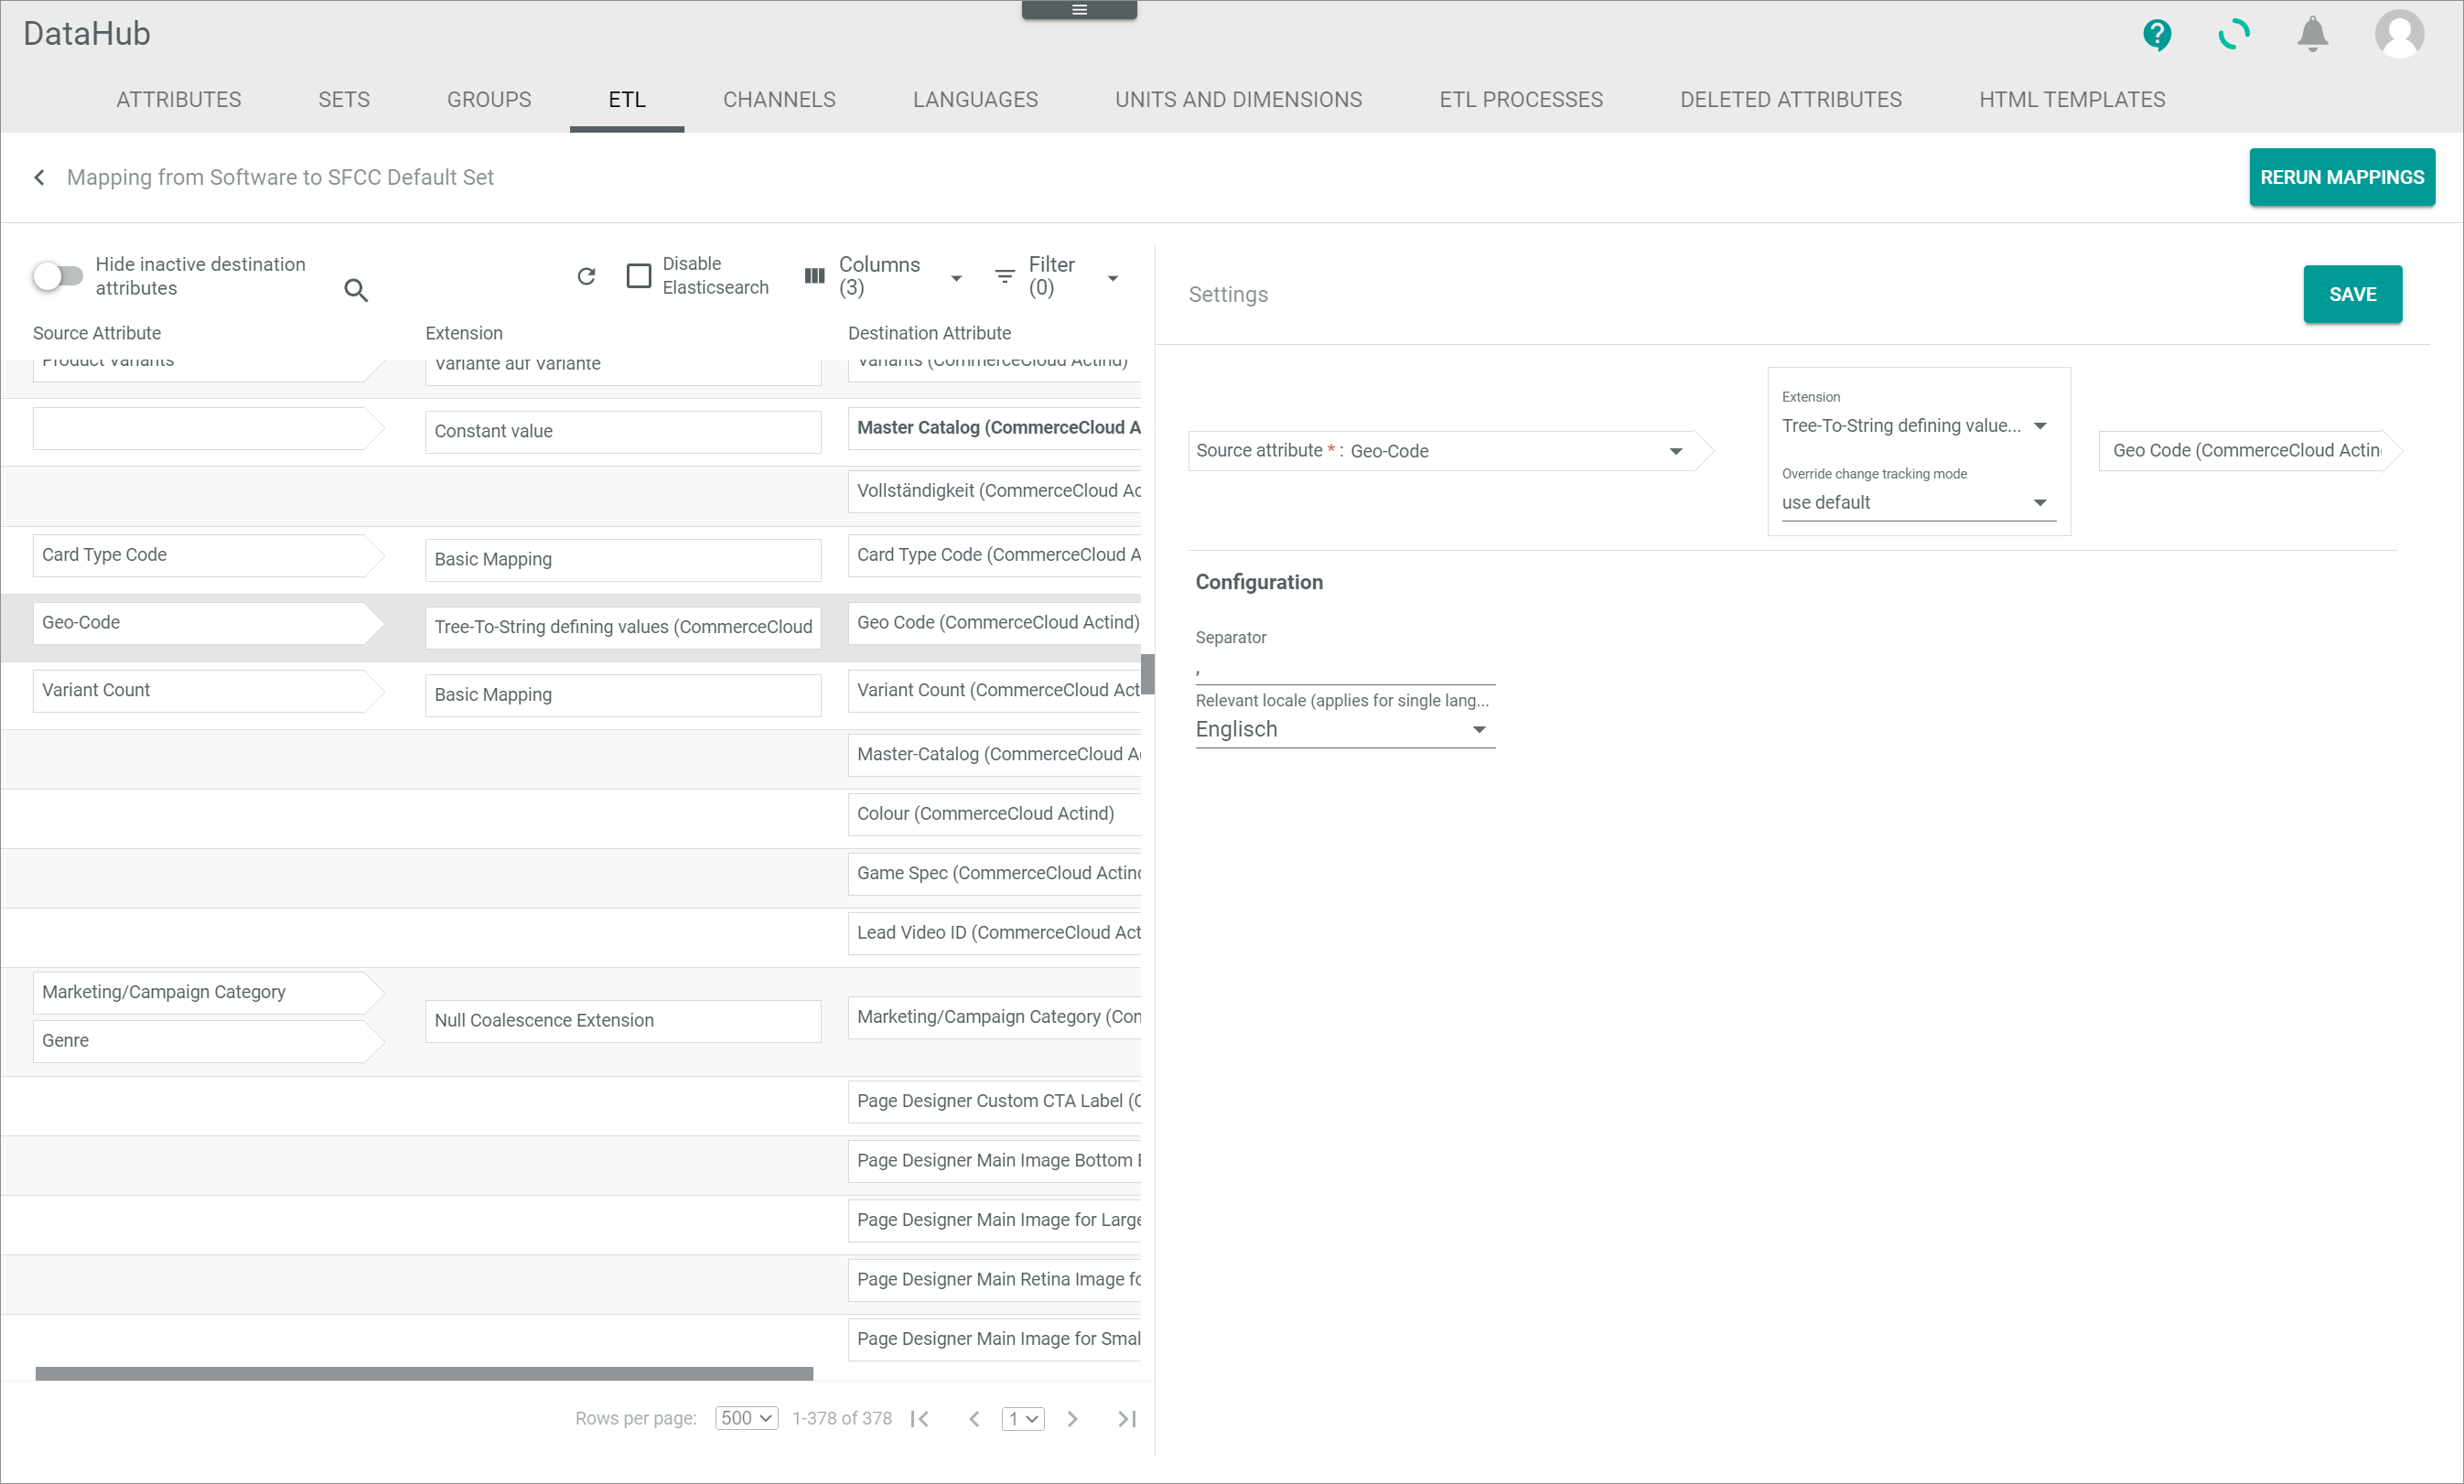Image resolution: width=2464 pixels, height=1484 pixels.
Task: Go to previous page of results
Action: pos(974,1419)
